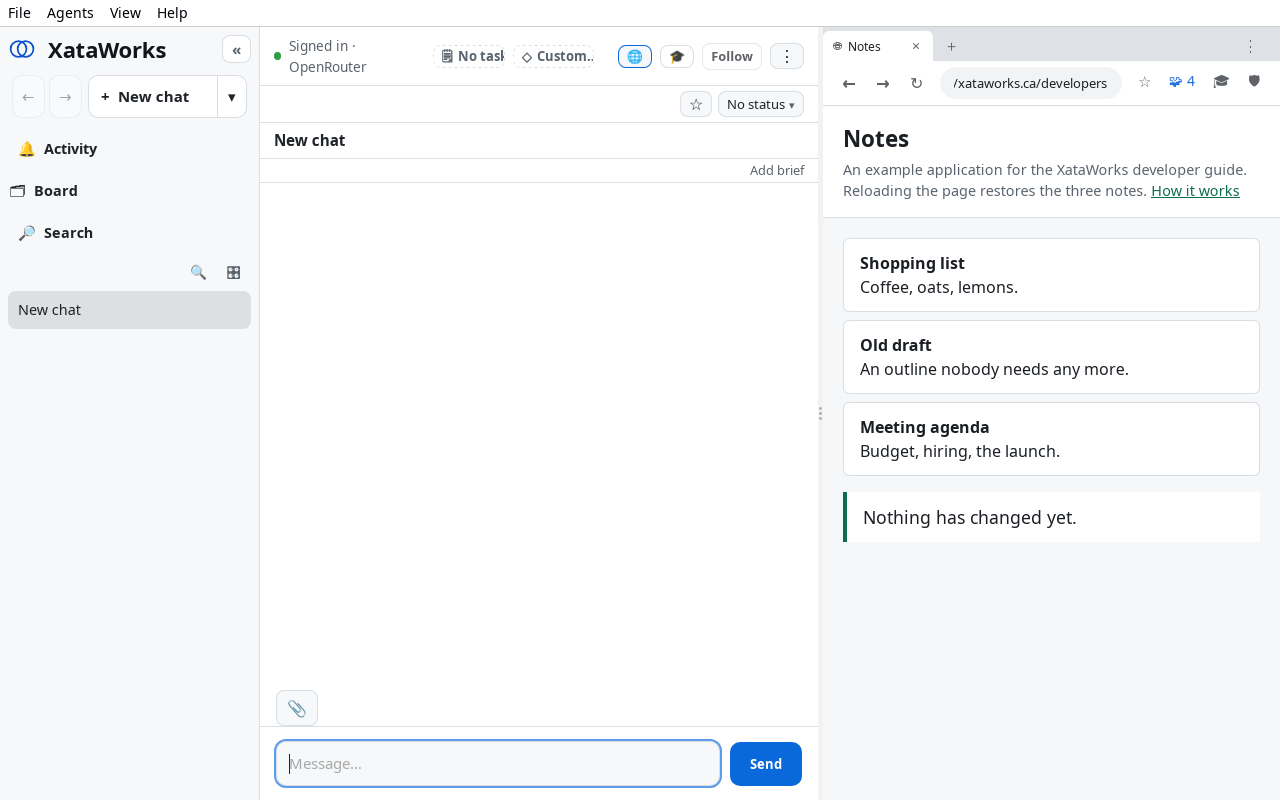Viewport: 1280px width, 800px height.
Task: Reload the Notes browser page
Action: click(x=916, y=83)
